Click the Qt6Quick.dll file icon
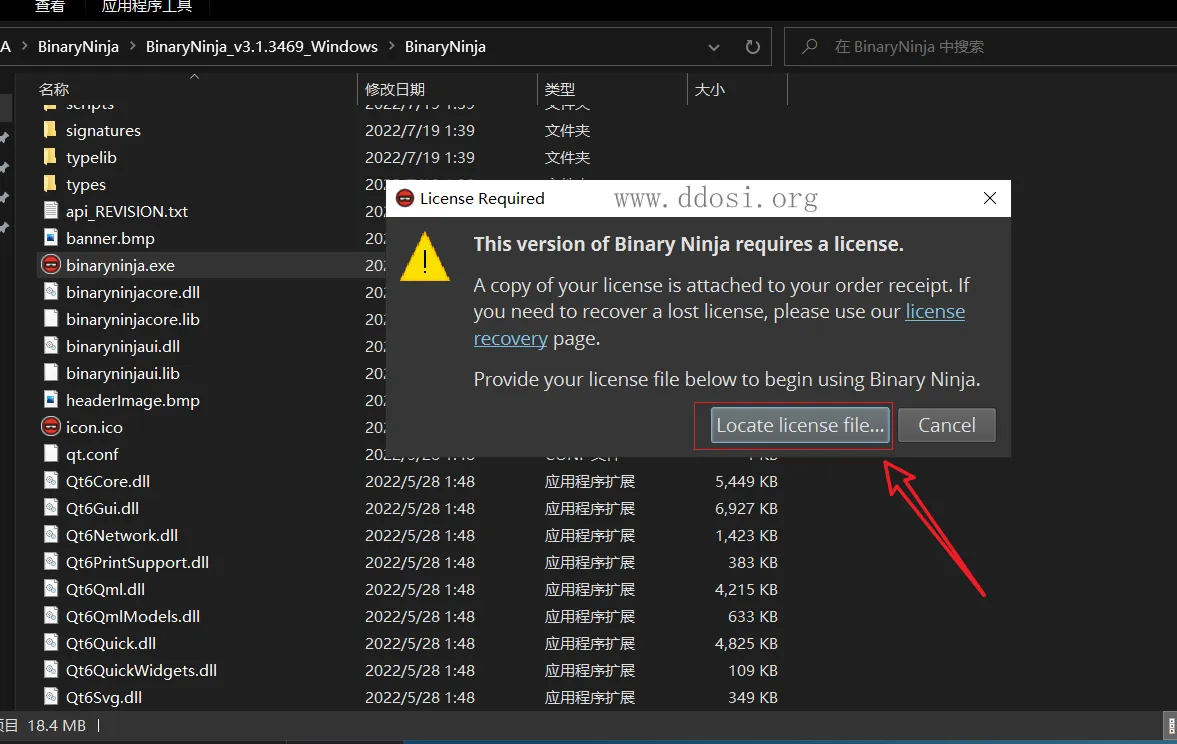This screenshot has height=744, width=1177. (x=50, y=643)
